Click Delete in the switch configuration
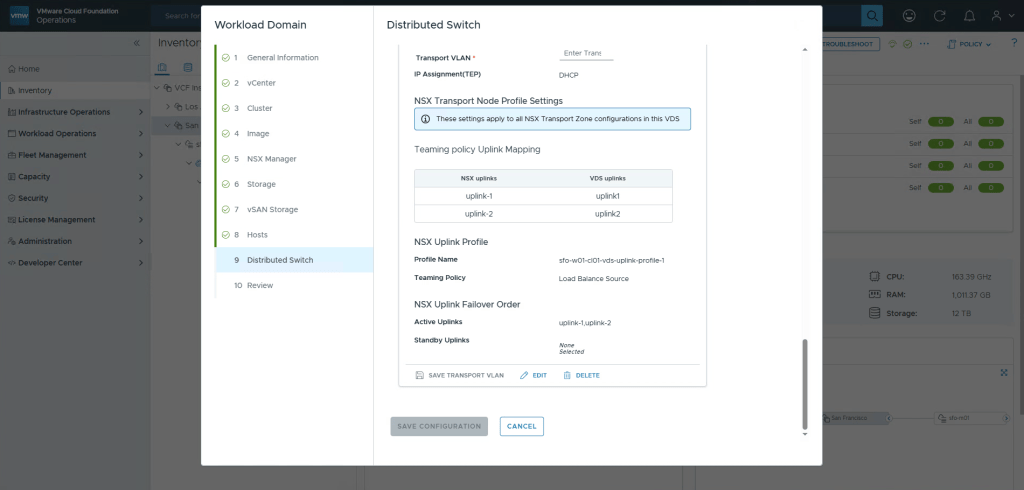This screenshot has width=1024, height=490. (x=581, y=375)
